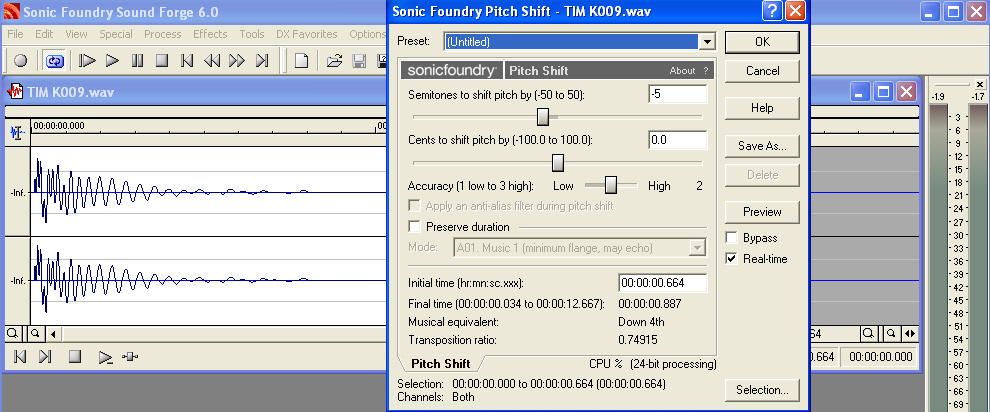Viewport: 990px width, 412px height.
Task: Expand the Mode dropdown arrow
Action: click(697, 248)
